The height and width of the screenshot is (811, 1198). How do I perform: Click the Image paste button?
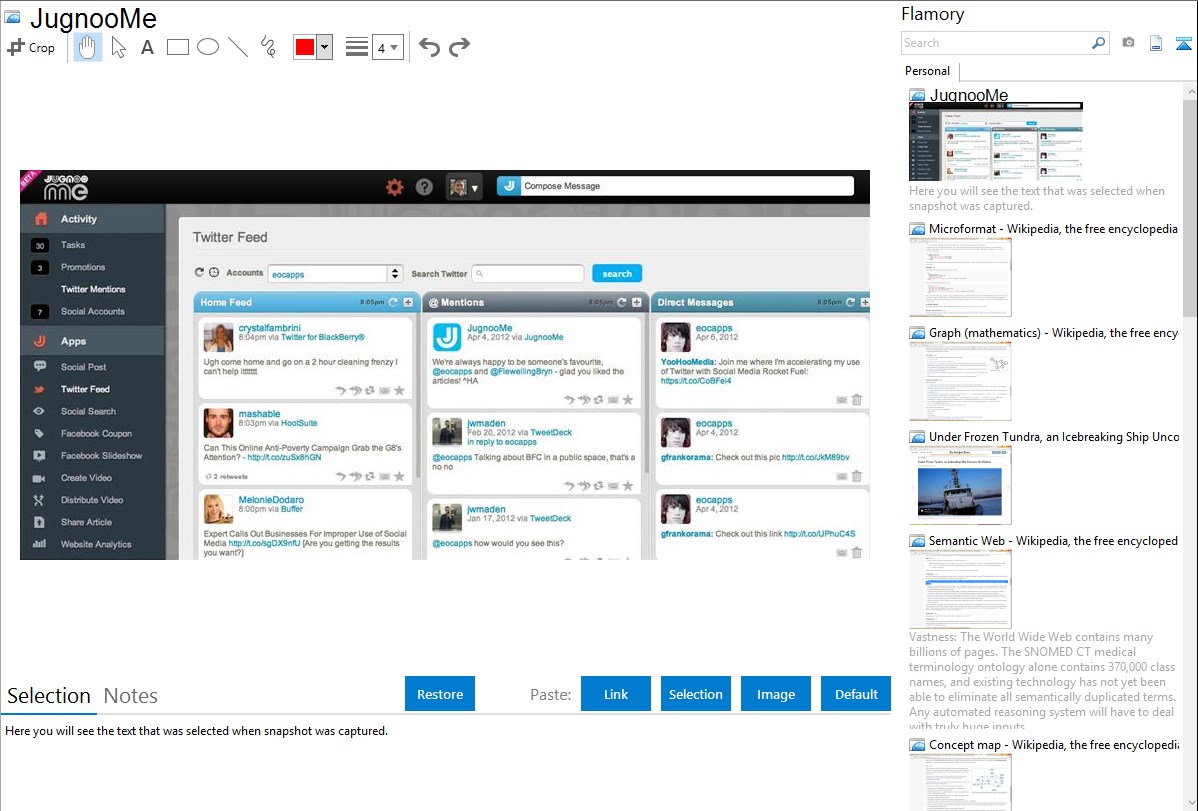775,694
